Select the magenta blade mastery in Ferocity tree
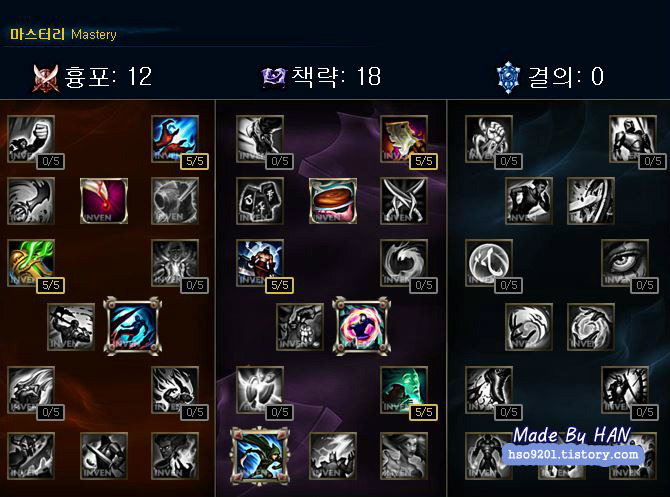The width and height of the screenshot is (670, 497). [104, 201]
